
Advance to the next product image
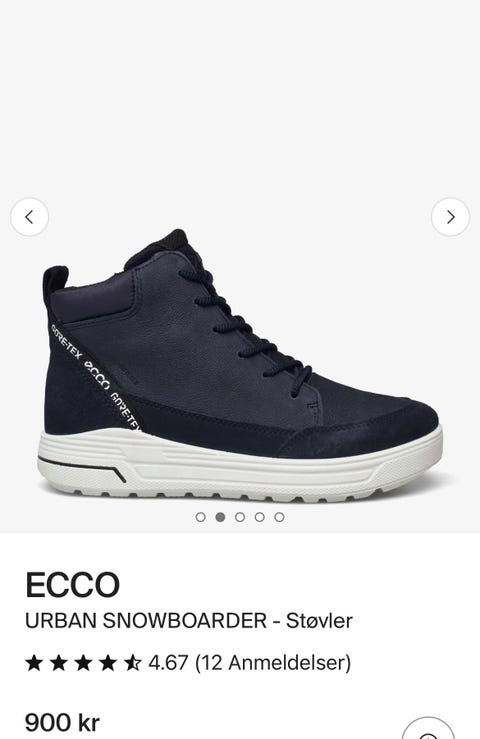[450, 217]
